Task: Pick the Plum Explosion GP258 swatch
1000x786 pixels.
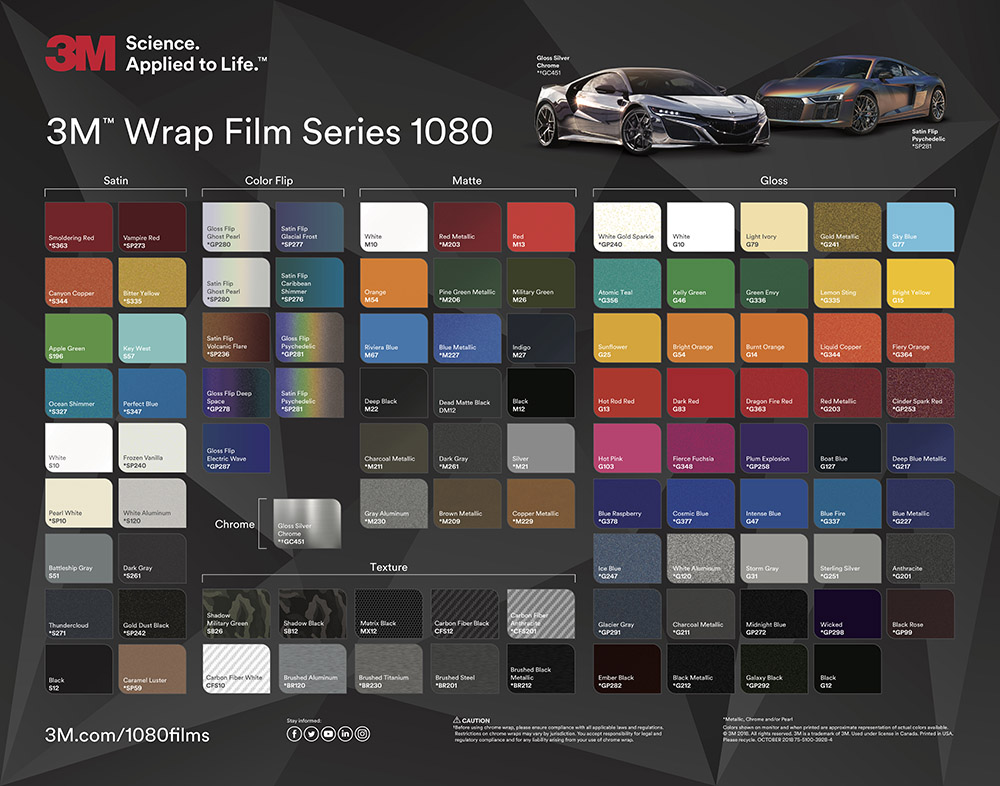Action: pyautogui.click(x=774, y=448)
